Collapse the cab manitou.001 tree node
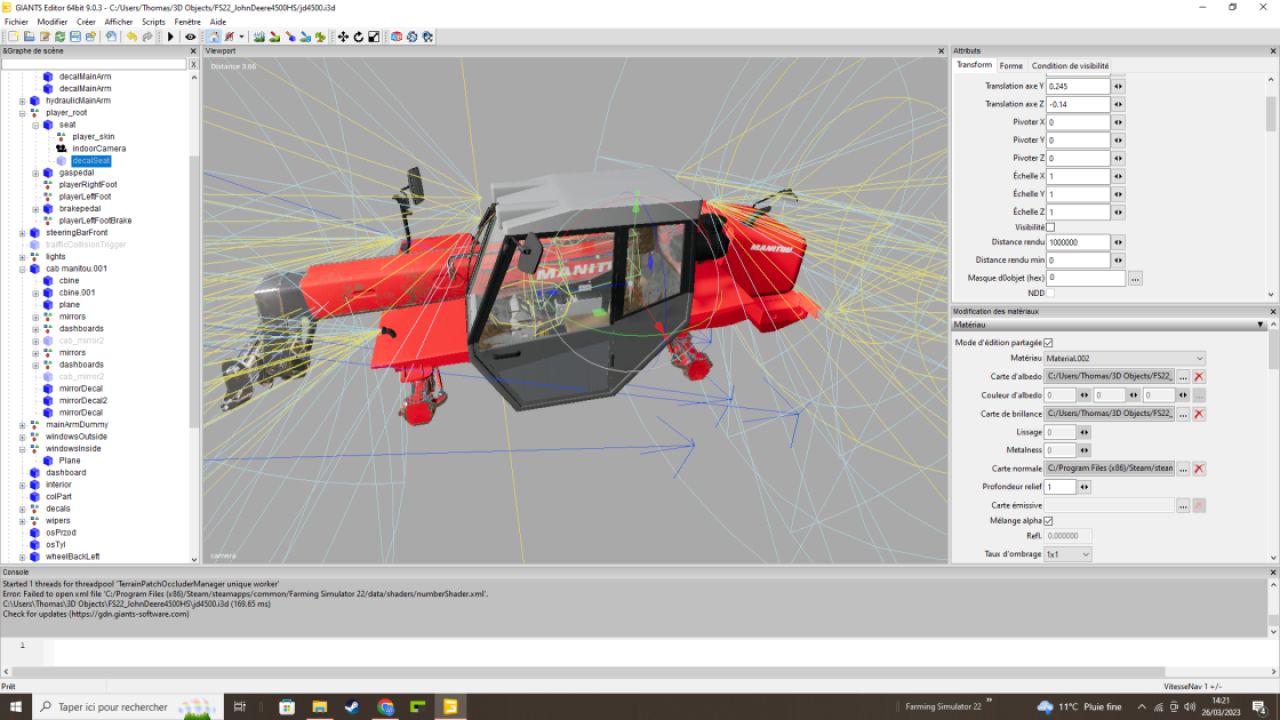 (22, 269)
